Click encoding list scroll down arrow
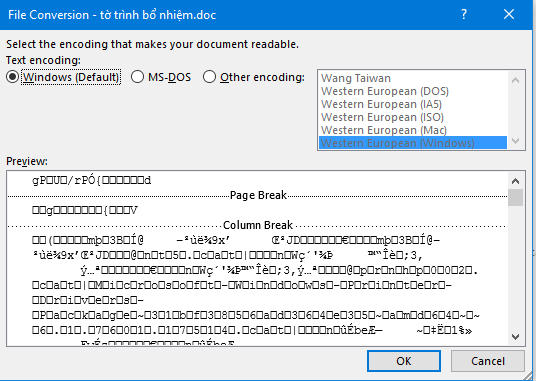The image size is (536, 381). pyautogui.click(x=515, y=141)
